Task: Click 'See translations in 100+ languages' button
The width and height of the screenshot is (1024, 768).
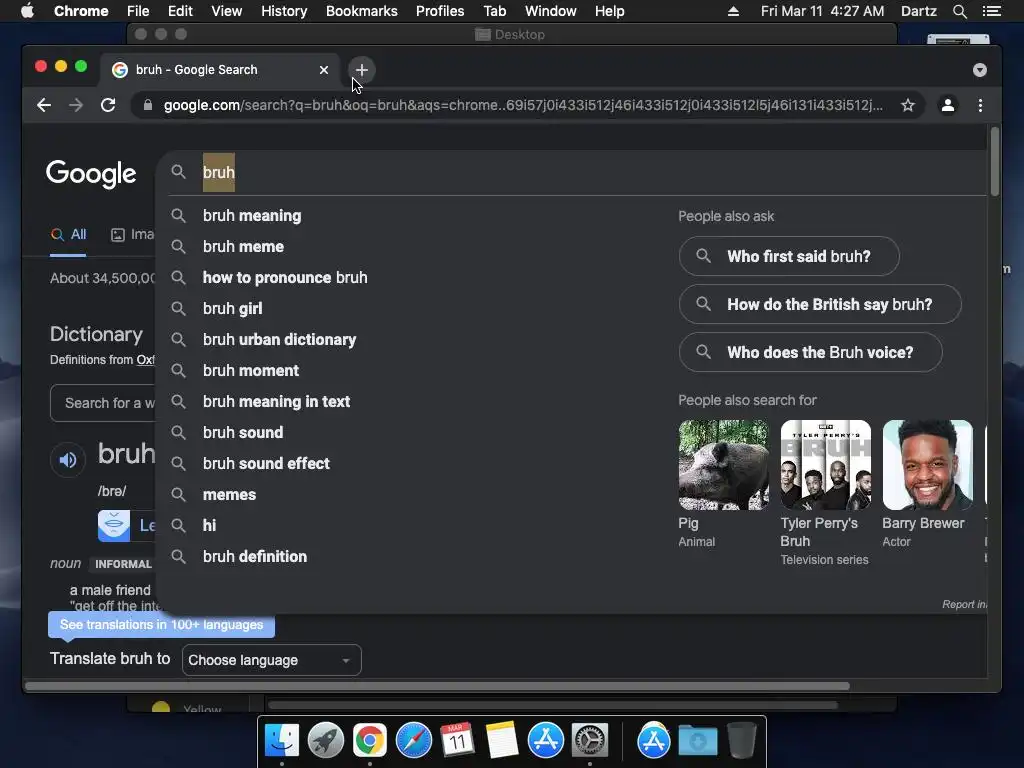Action: [161, 625]
